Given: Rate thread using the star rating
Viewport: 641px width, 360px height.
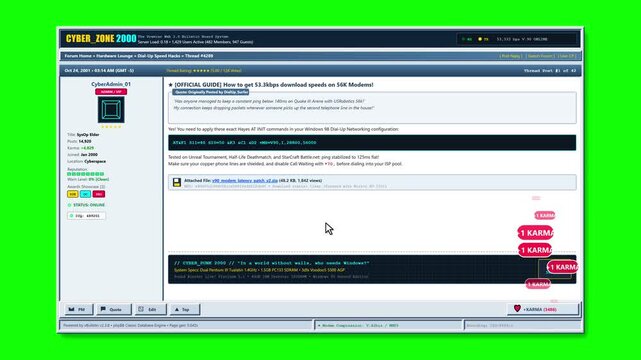Looking at the screenshot, I should coord(201,71).
